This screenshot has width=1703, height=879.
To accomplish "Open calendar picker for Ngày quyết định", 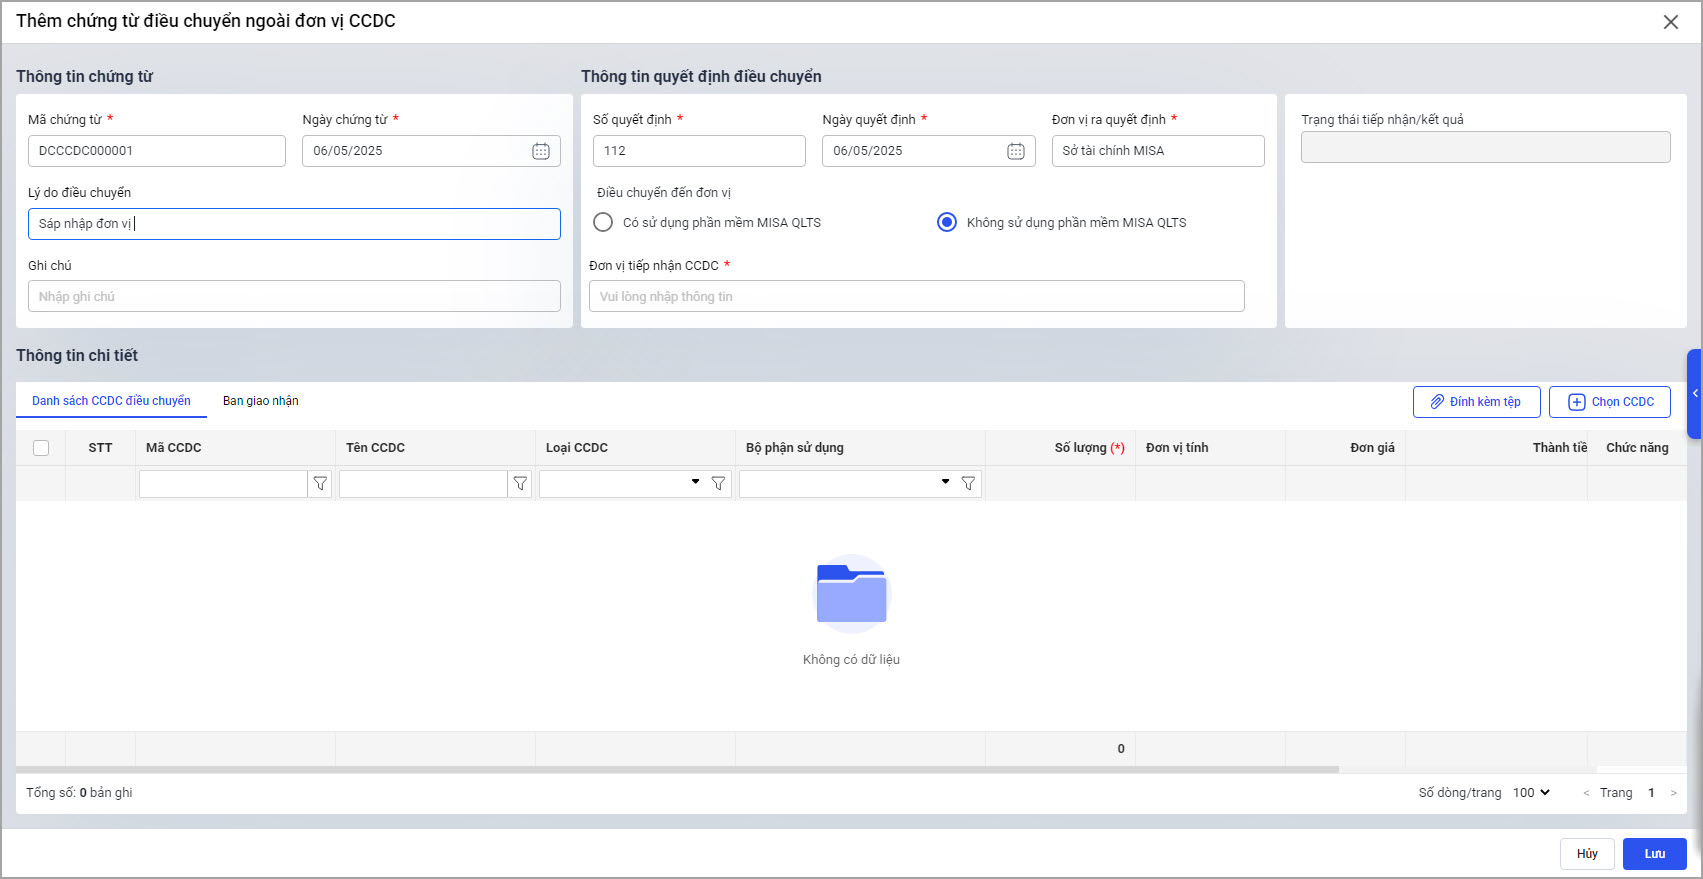I will [x=1015, y=151].
